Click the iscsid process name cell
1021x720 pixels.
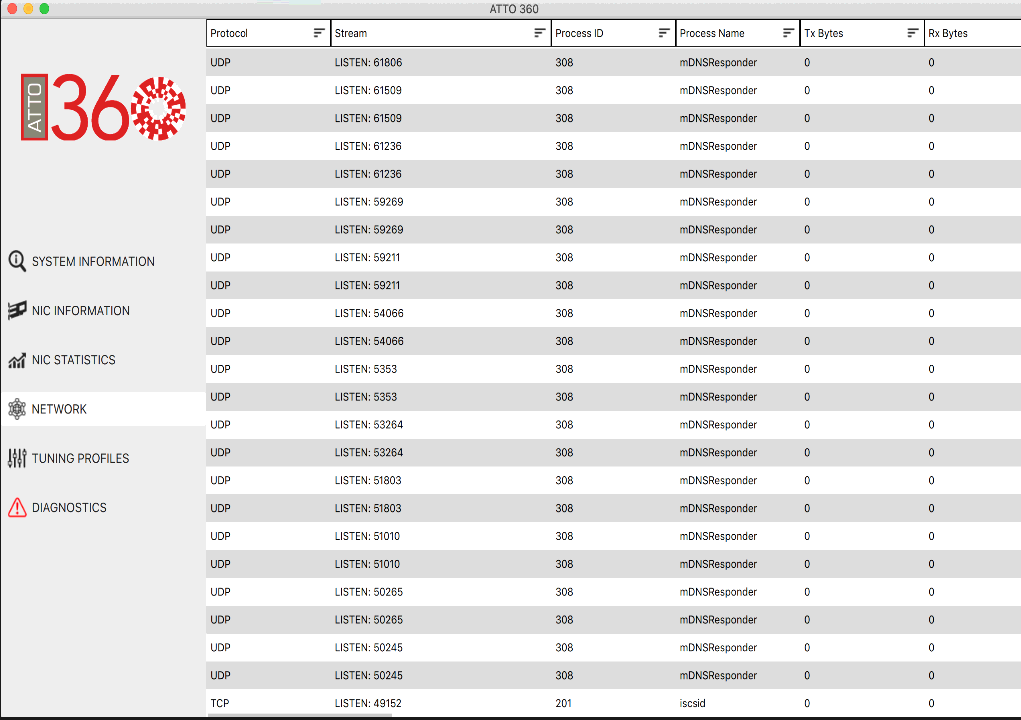tap(693, 704)
